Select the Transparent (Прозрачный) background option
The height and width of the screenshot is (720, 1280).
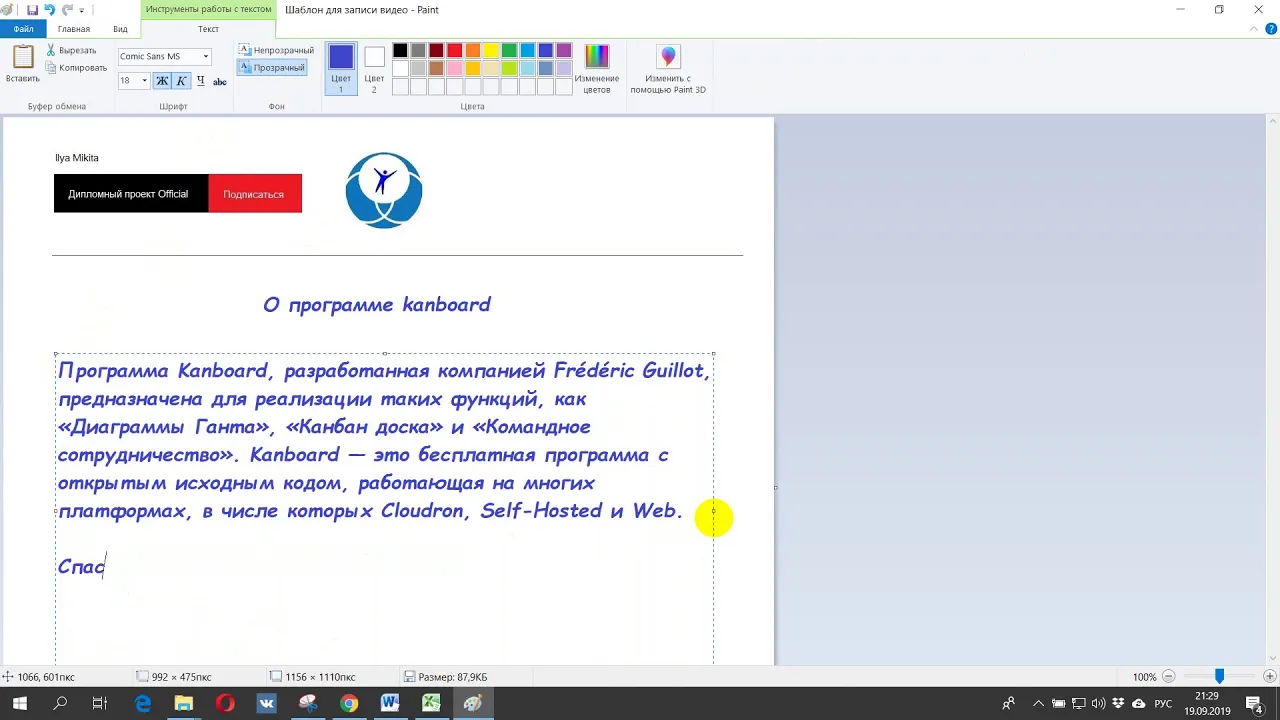coord(271,68)
